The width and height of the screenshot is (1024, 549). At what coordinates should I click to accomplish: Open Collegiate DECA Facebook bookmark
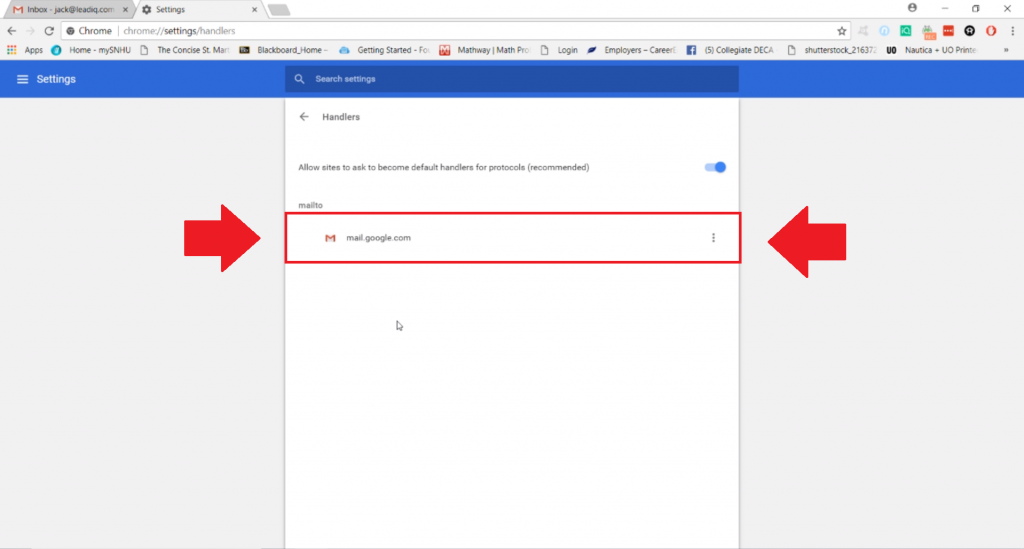pyautogui.click(x=730, y=50)
